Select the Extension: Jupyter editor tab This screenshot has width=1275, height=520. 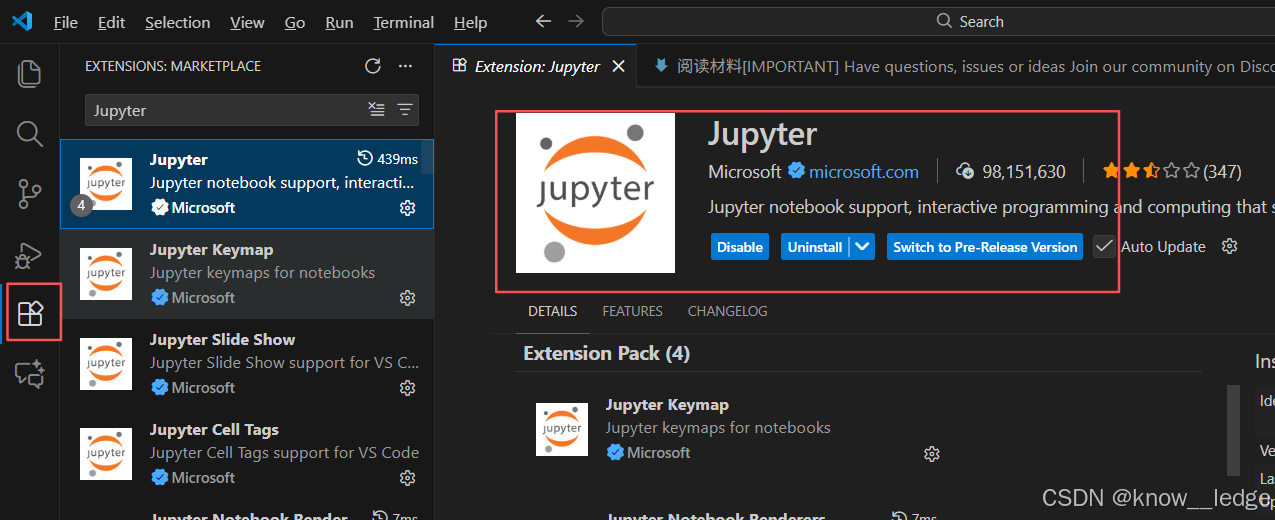538,66
